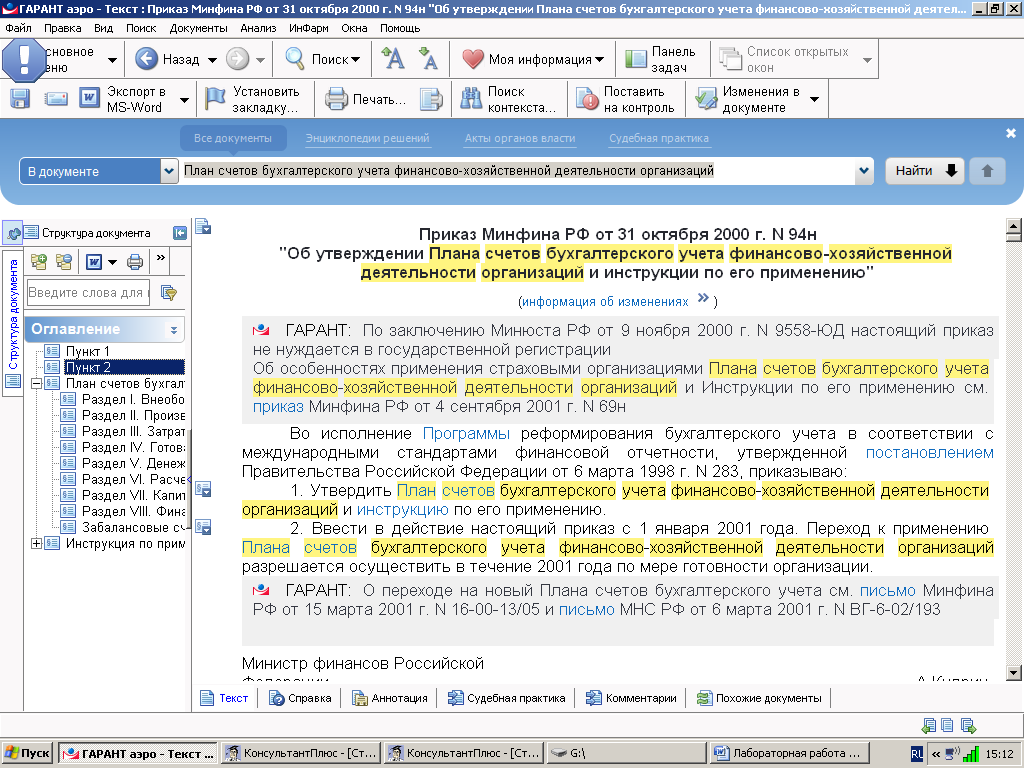Open Оглавление header dropdown
Screen dimensions: 1024x768
[174, 330]
